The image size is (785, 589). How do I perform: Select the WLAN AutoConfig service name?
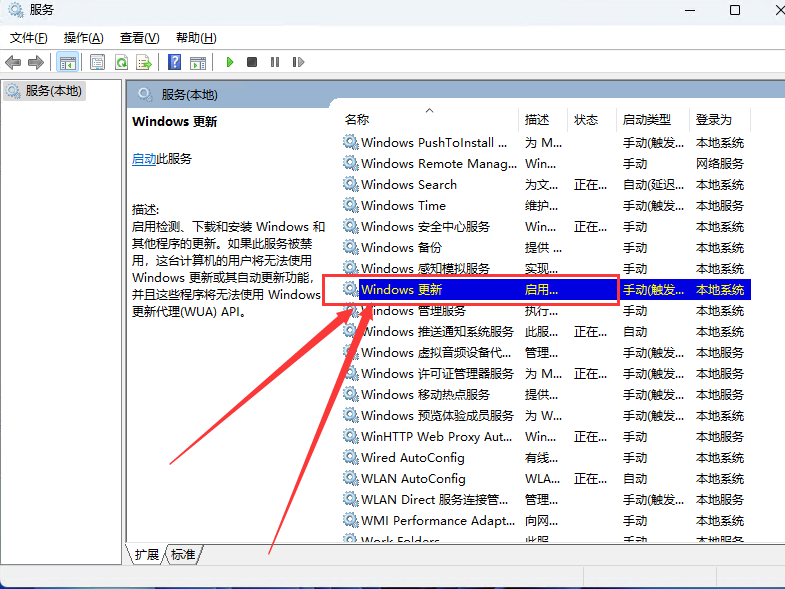point(413,479)
